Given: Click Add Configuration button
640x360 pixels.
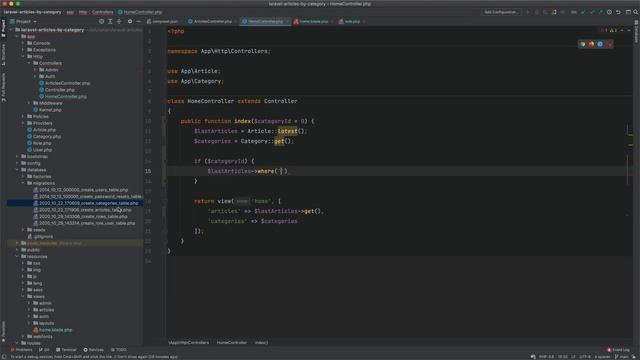Looking at the screenshot, I should pyautogui.click(x=501, y=12).
